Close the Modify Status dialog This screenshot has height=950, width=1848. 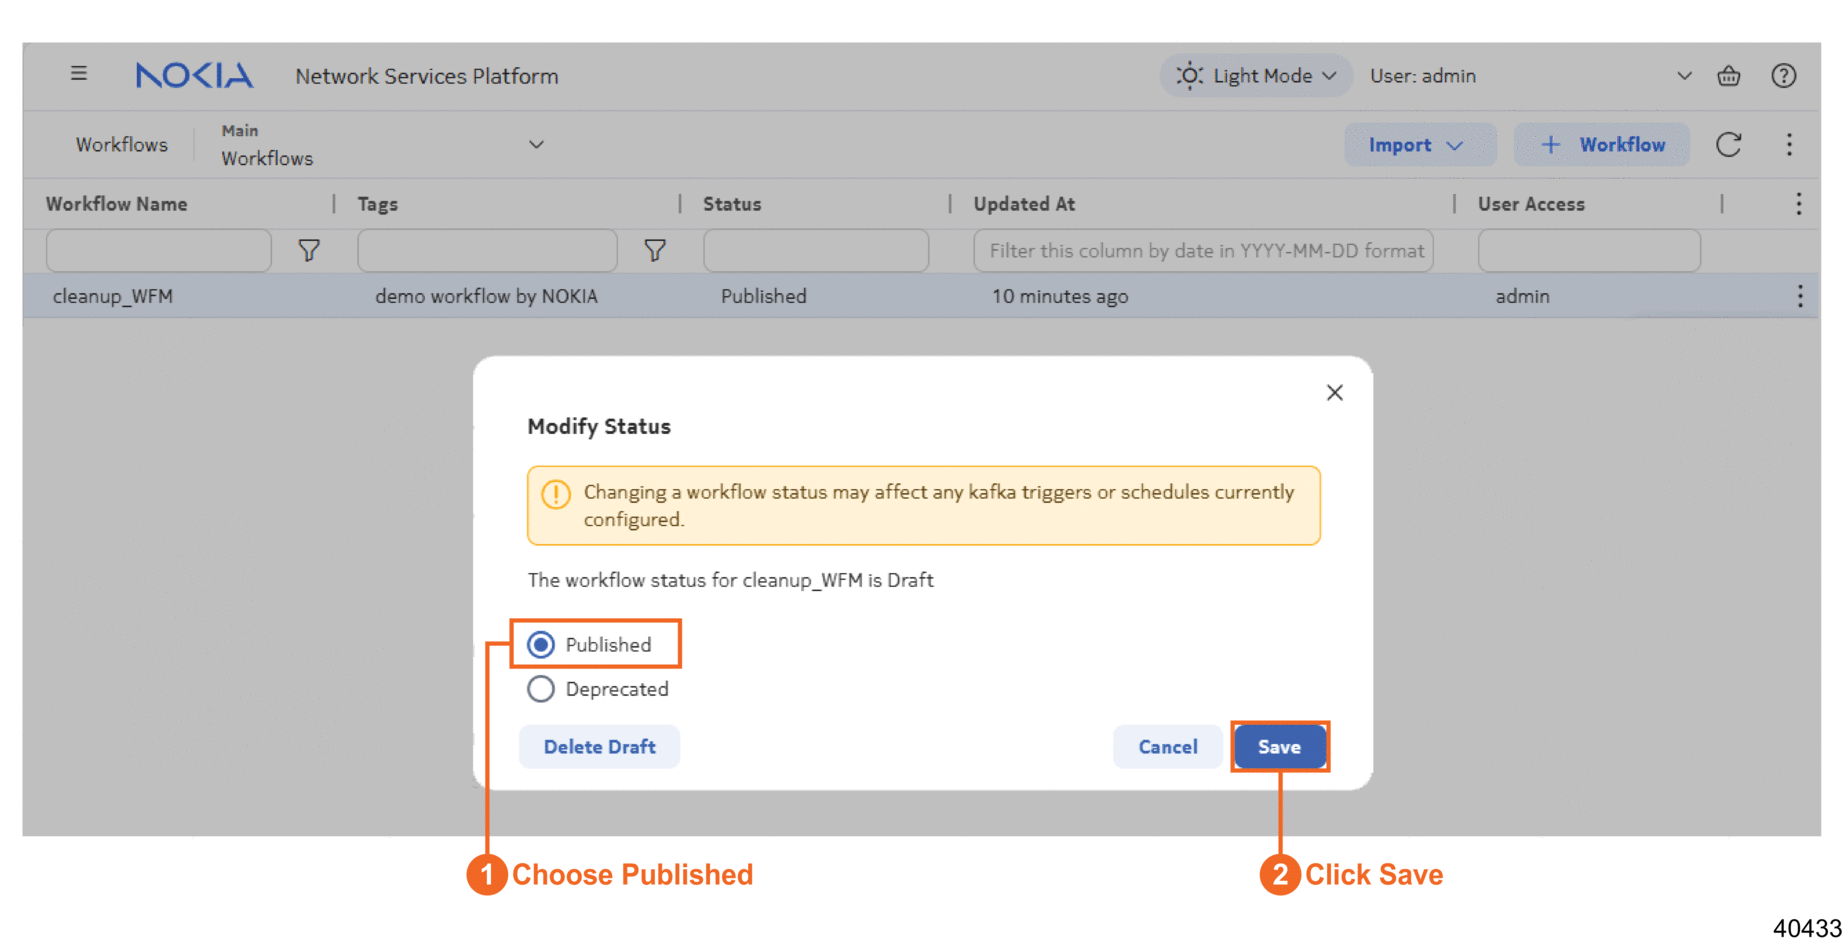pos(1334,393)
